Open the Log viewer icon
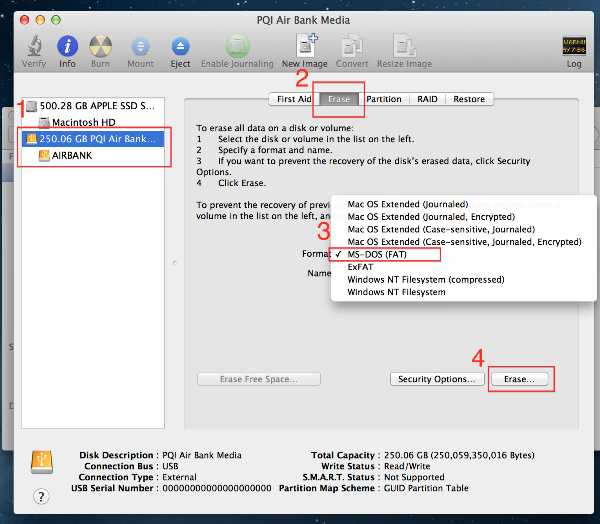The height and width of the screenshot is (524, 600). [574, 46]
